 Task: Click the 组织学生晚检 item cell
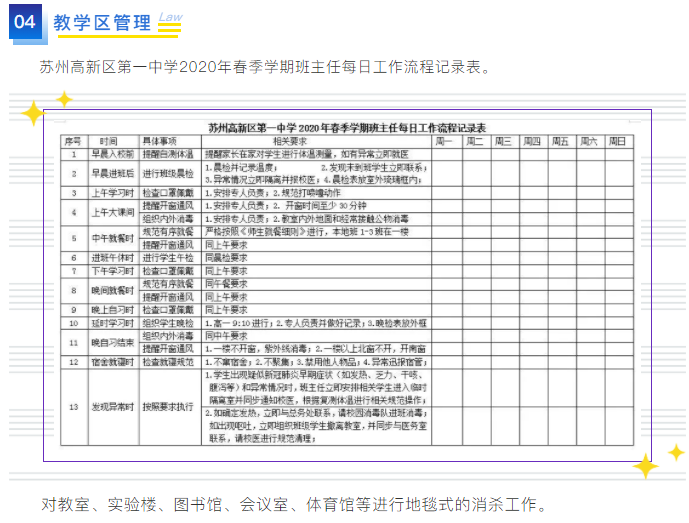tap(168, 323)
